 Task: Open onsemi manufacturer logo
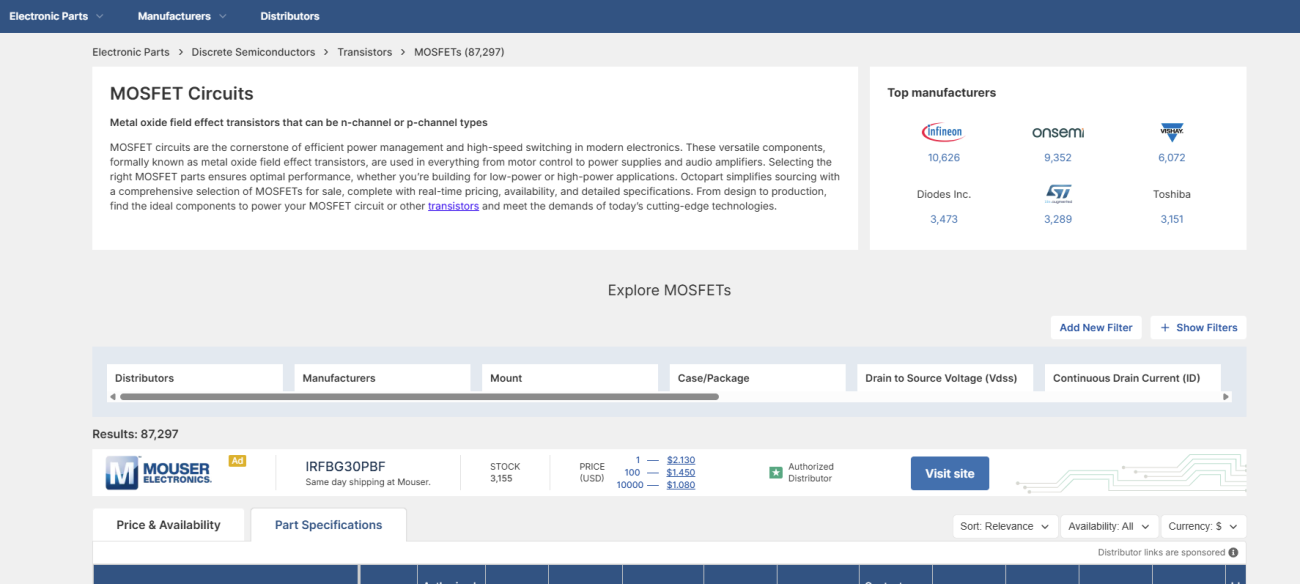(x=1057, y=132)
